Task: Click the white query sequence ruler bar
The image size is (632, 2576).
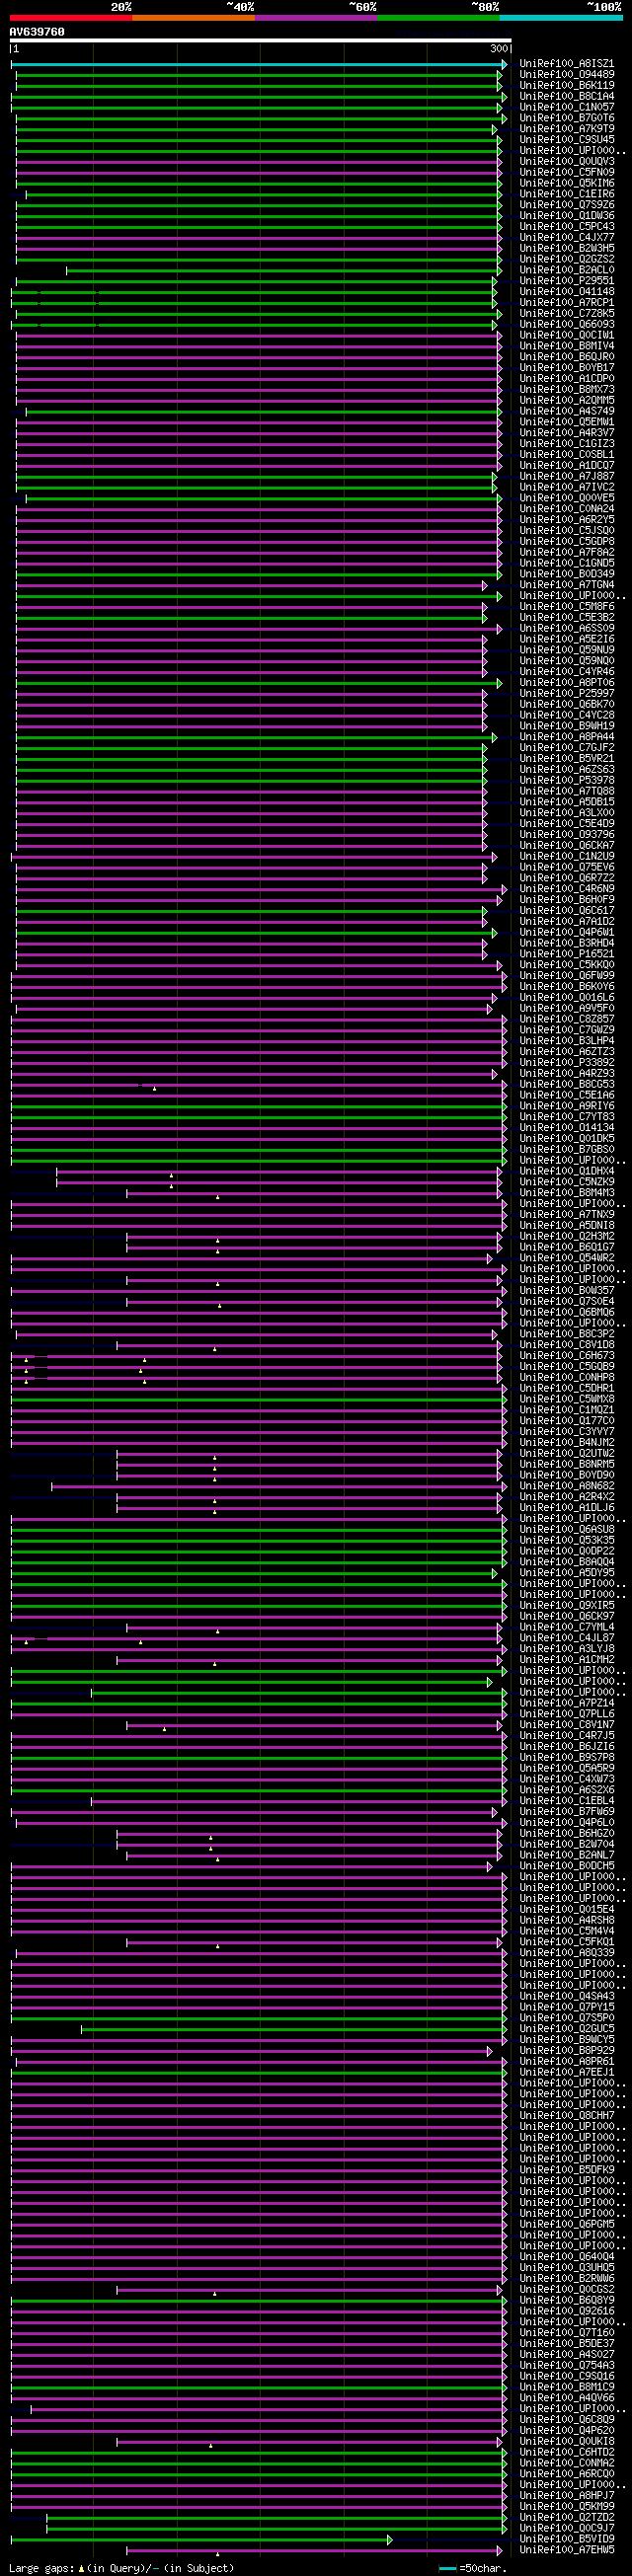Action: point(261,41)
